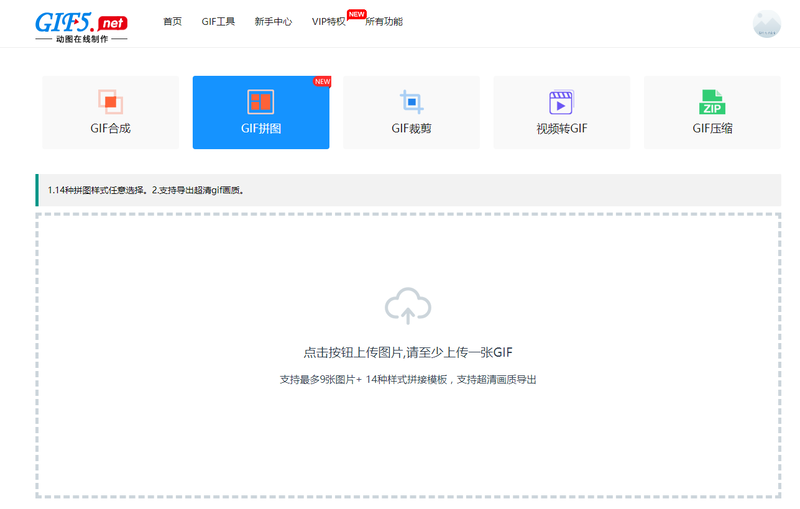Open VIP特权 navigation item
This screenshot has height=509, width=800.
[329, 21]
